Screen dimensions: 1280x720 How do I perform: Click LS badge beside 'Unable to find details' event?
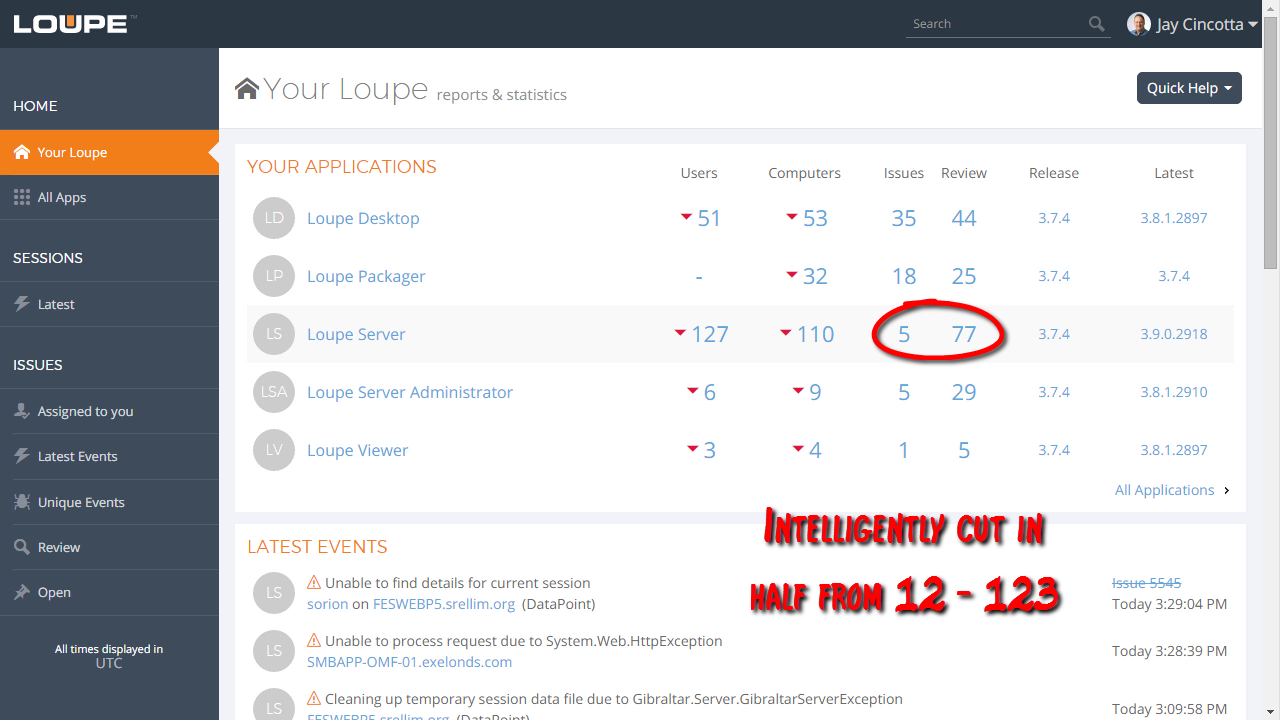tap(274, 593)
